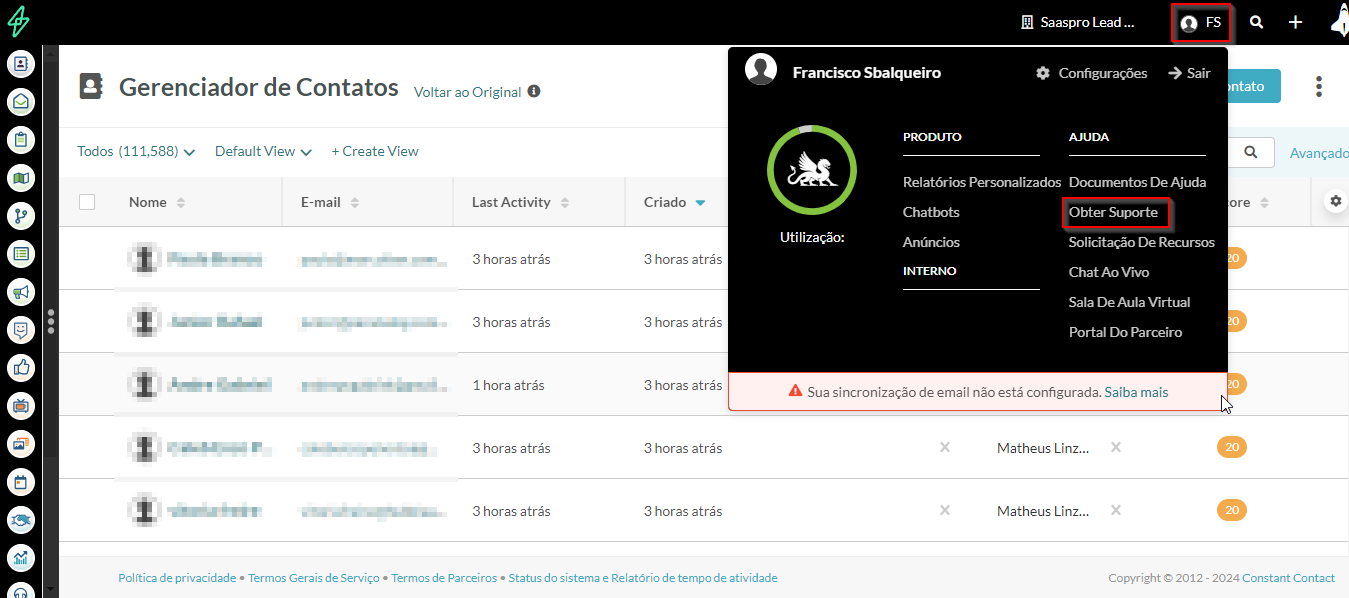This screenshot has width=1349, height=598.
Task: Click the Saiba mais link
Action: click(x=1136, y=392)
